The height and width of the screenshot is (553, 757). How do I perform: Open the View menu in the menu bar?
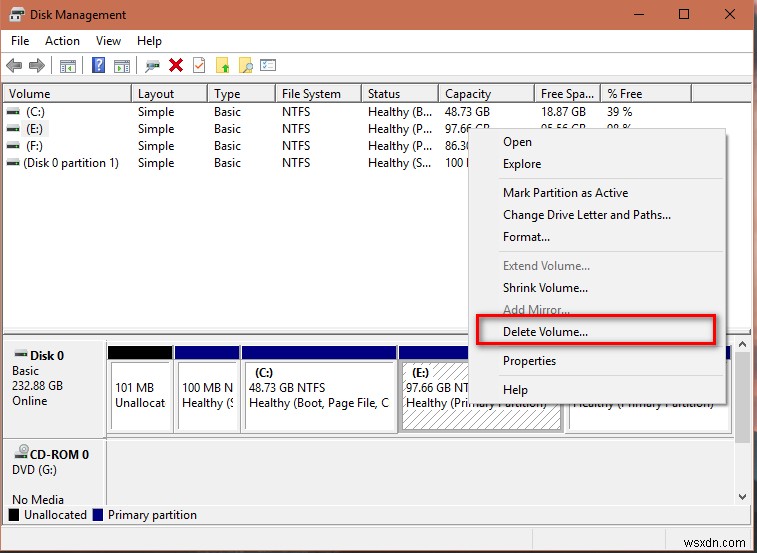[x=108, y=41]
